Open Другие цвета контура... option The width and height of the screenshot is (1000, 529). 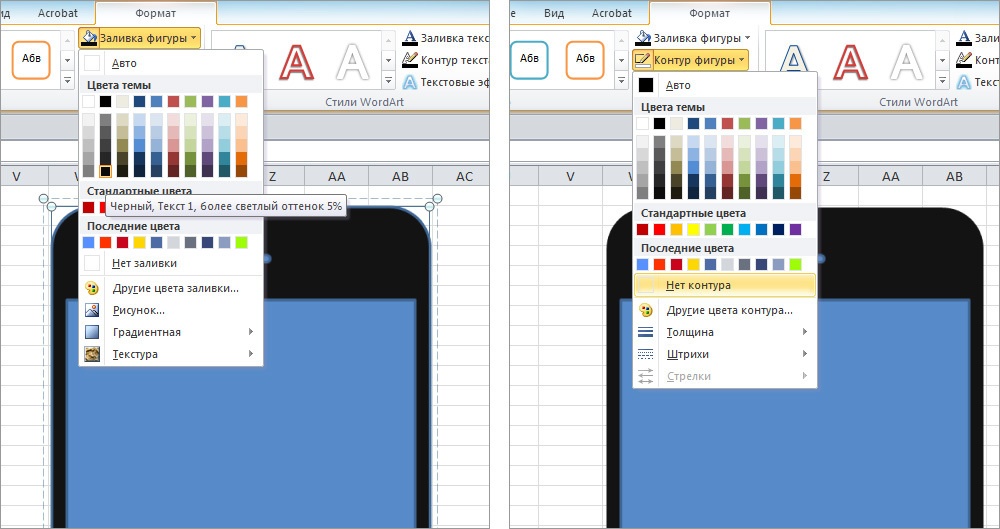725,311
